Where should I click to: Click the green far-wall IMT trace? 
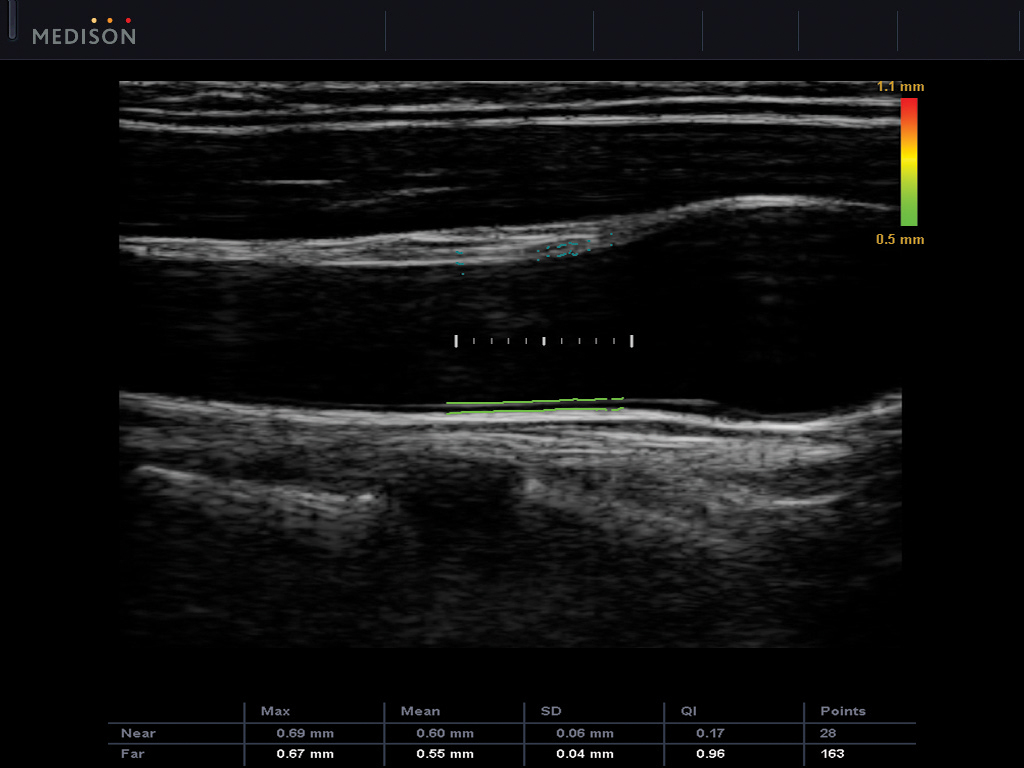pyautogui.click(x=535, y=406)
